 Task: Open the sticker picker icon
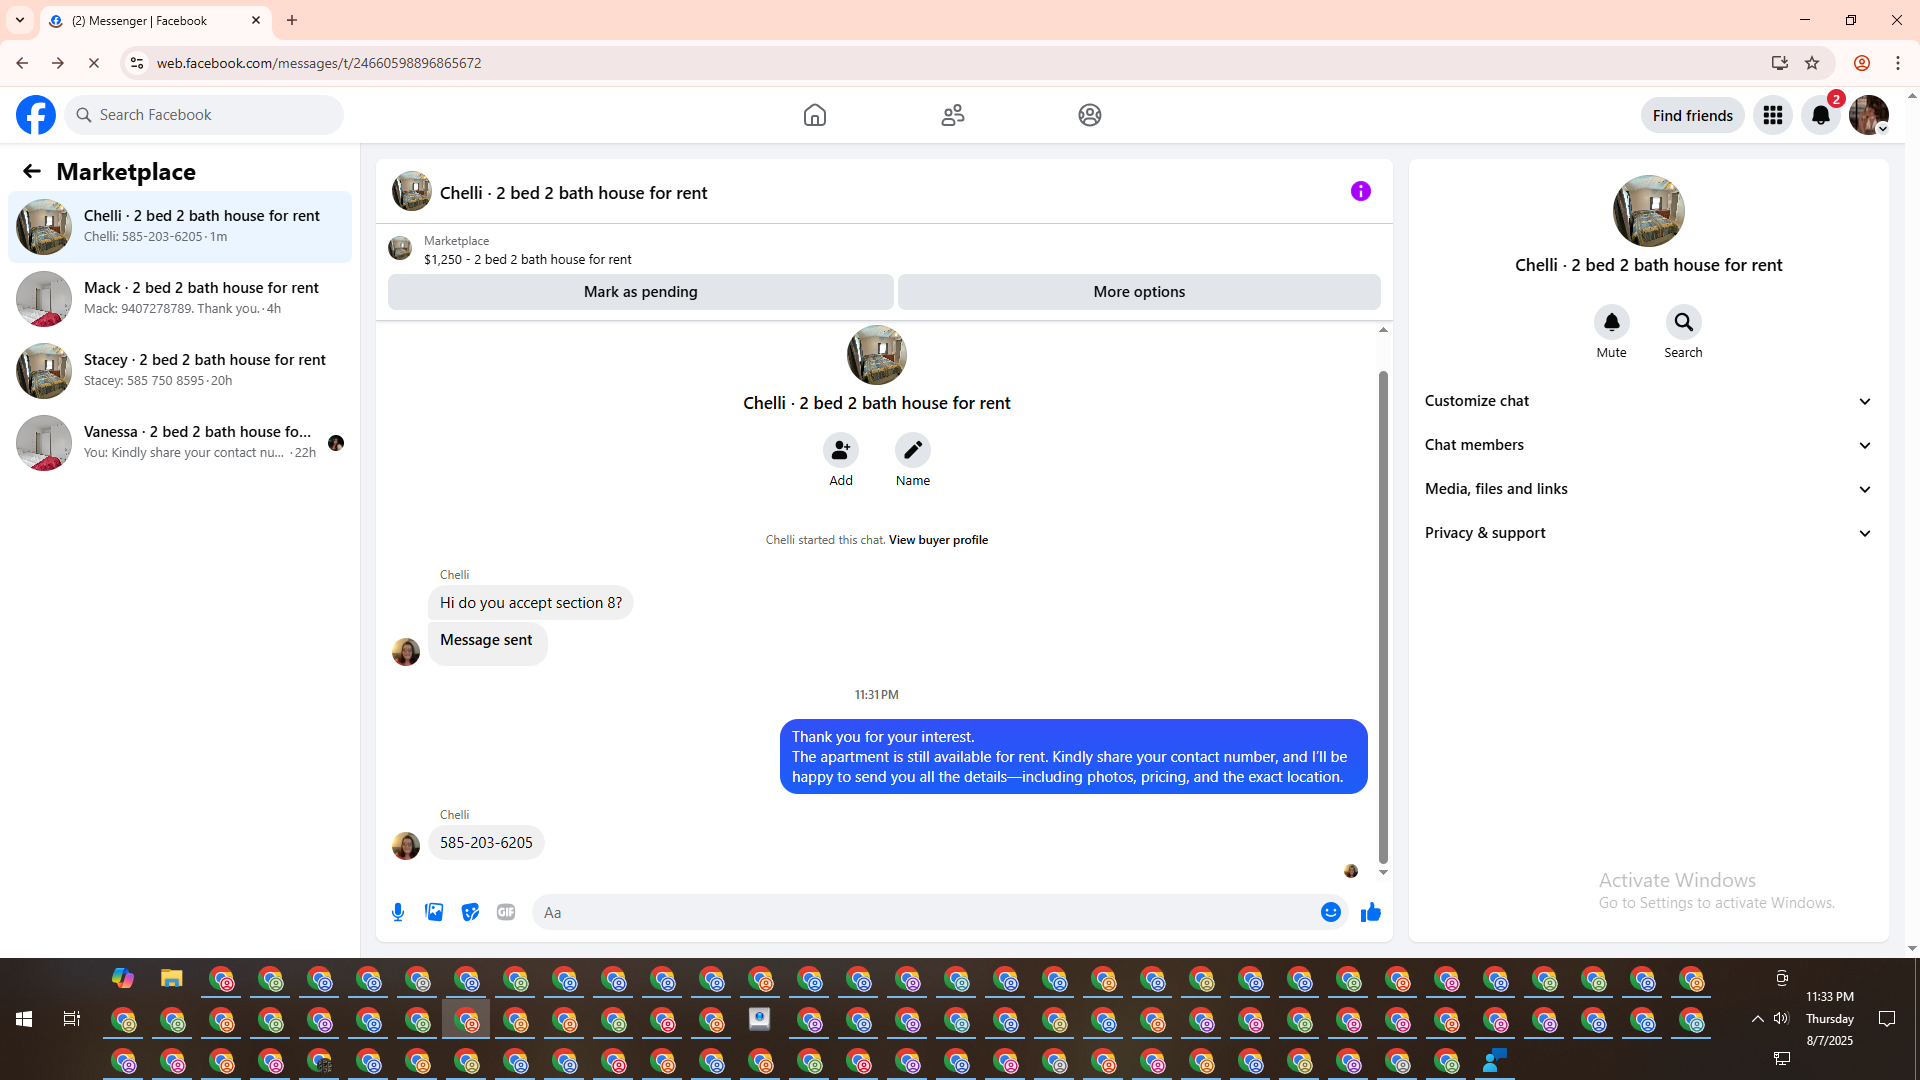click(470, 912)
